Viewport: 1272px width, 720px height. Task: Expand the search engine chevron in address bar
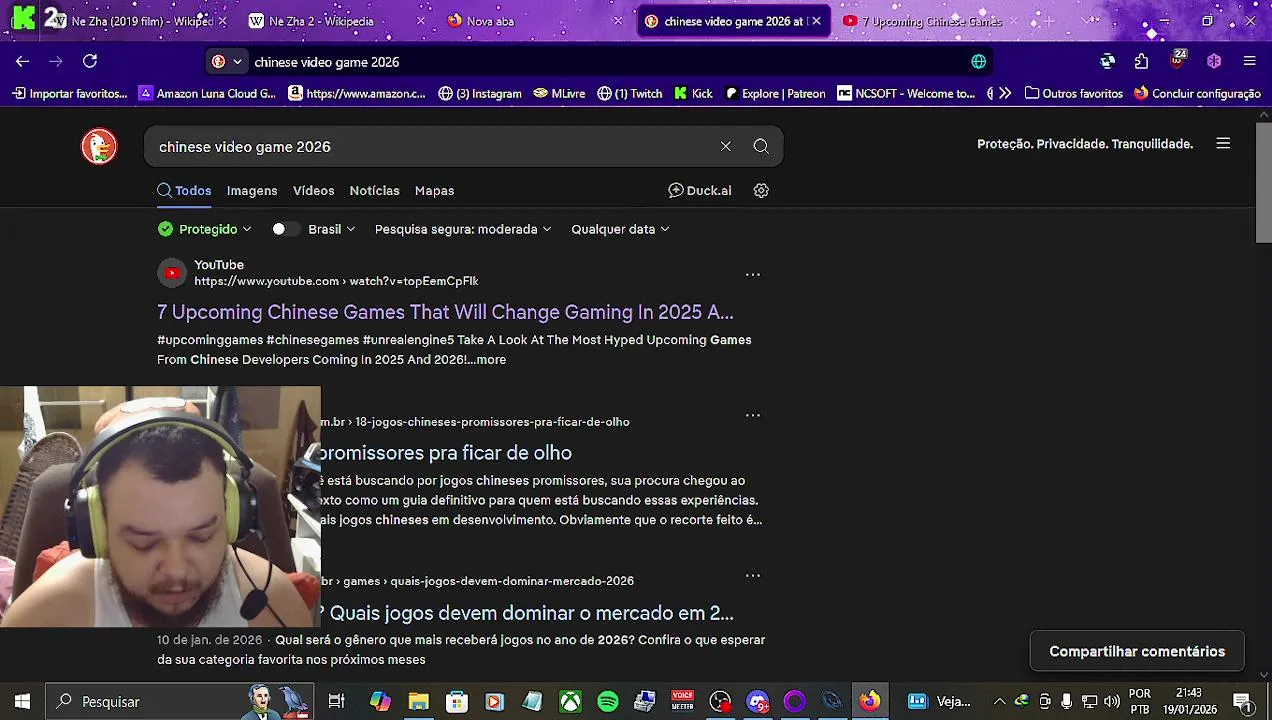tap(237, 61)
